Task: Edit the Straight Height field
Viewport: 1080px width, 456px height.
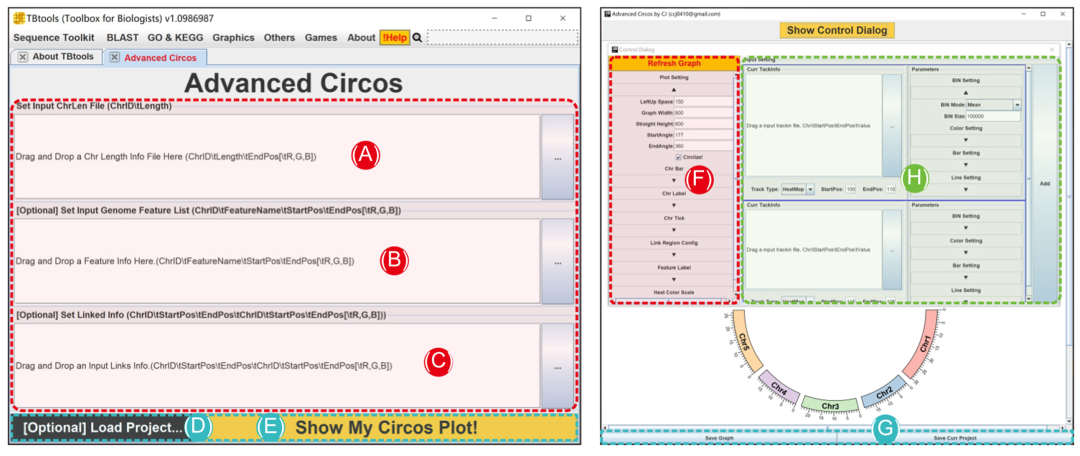Action: tap(703, 123)
